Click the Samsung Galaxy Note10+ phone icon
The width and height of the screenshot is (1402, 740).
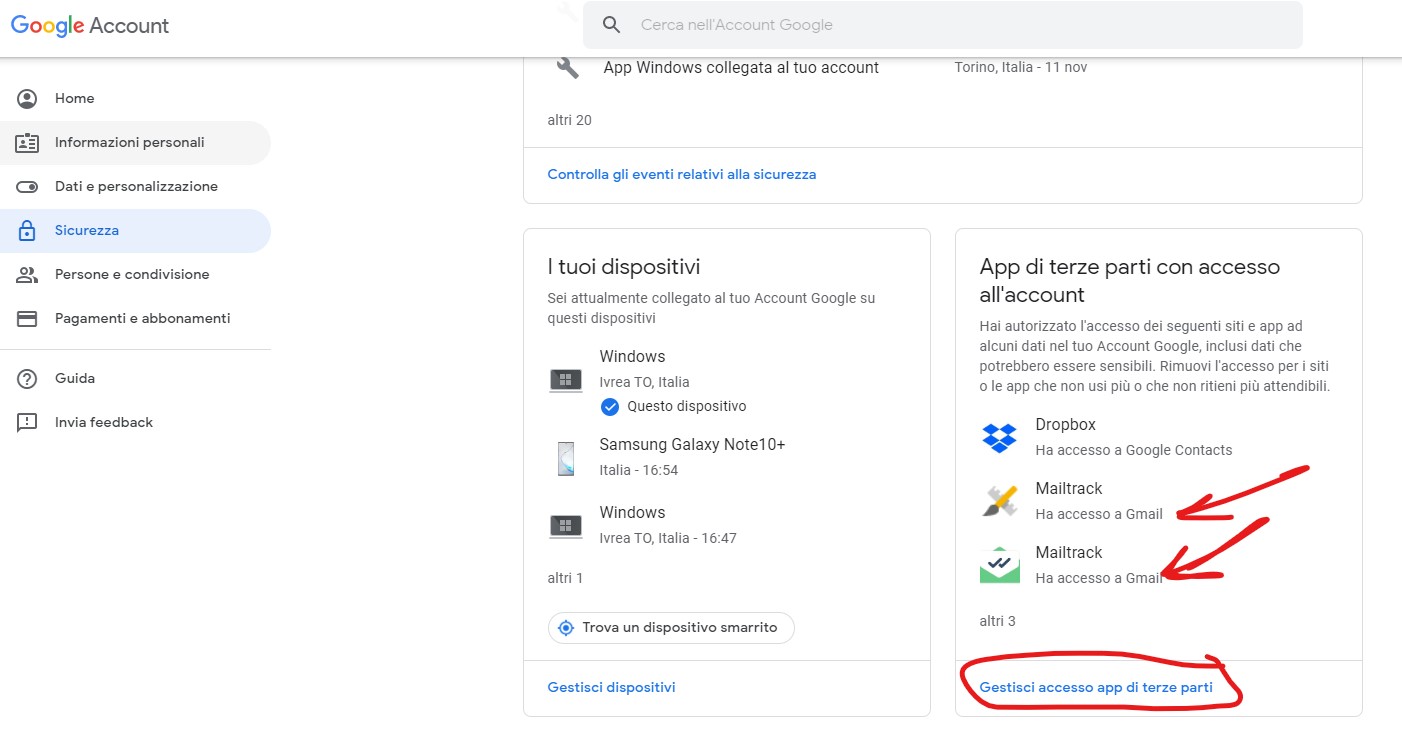(566, 457)
